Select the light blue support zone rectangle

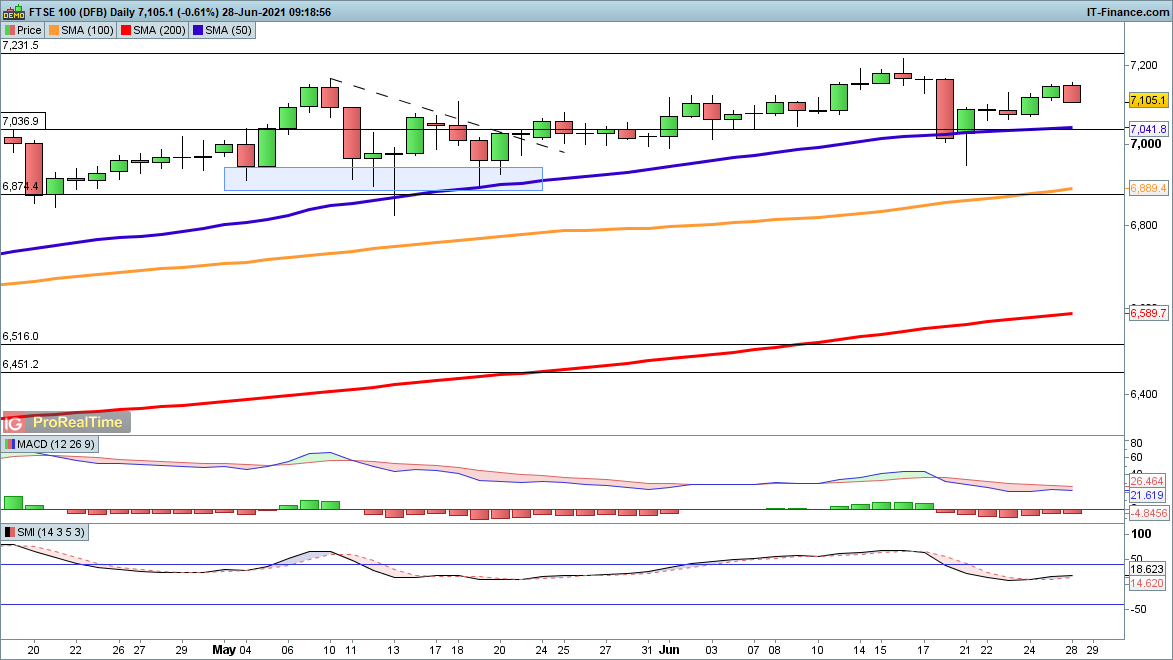(x=383, y=178)
